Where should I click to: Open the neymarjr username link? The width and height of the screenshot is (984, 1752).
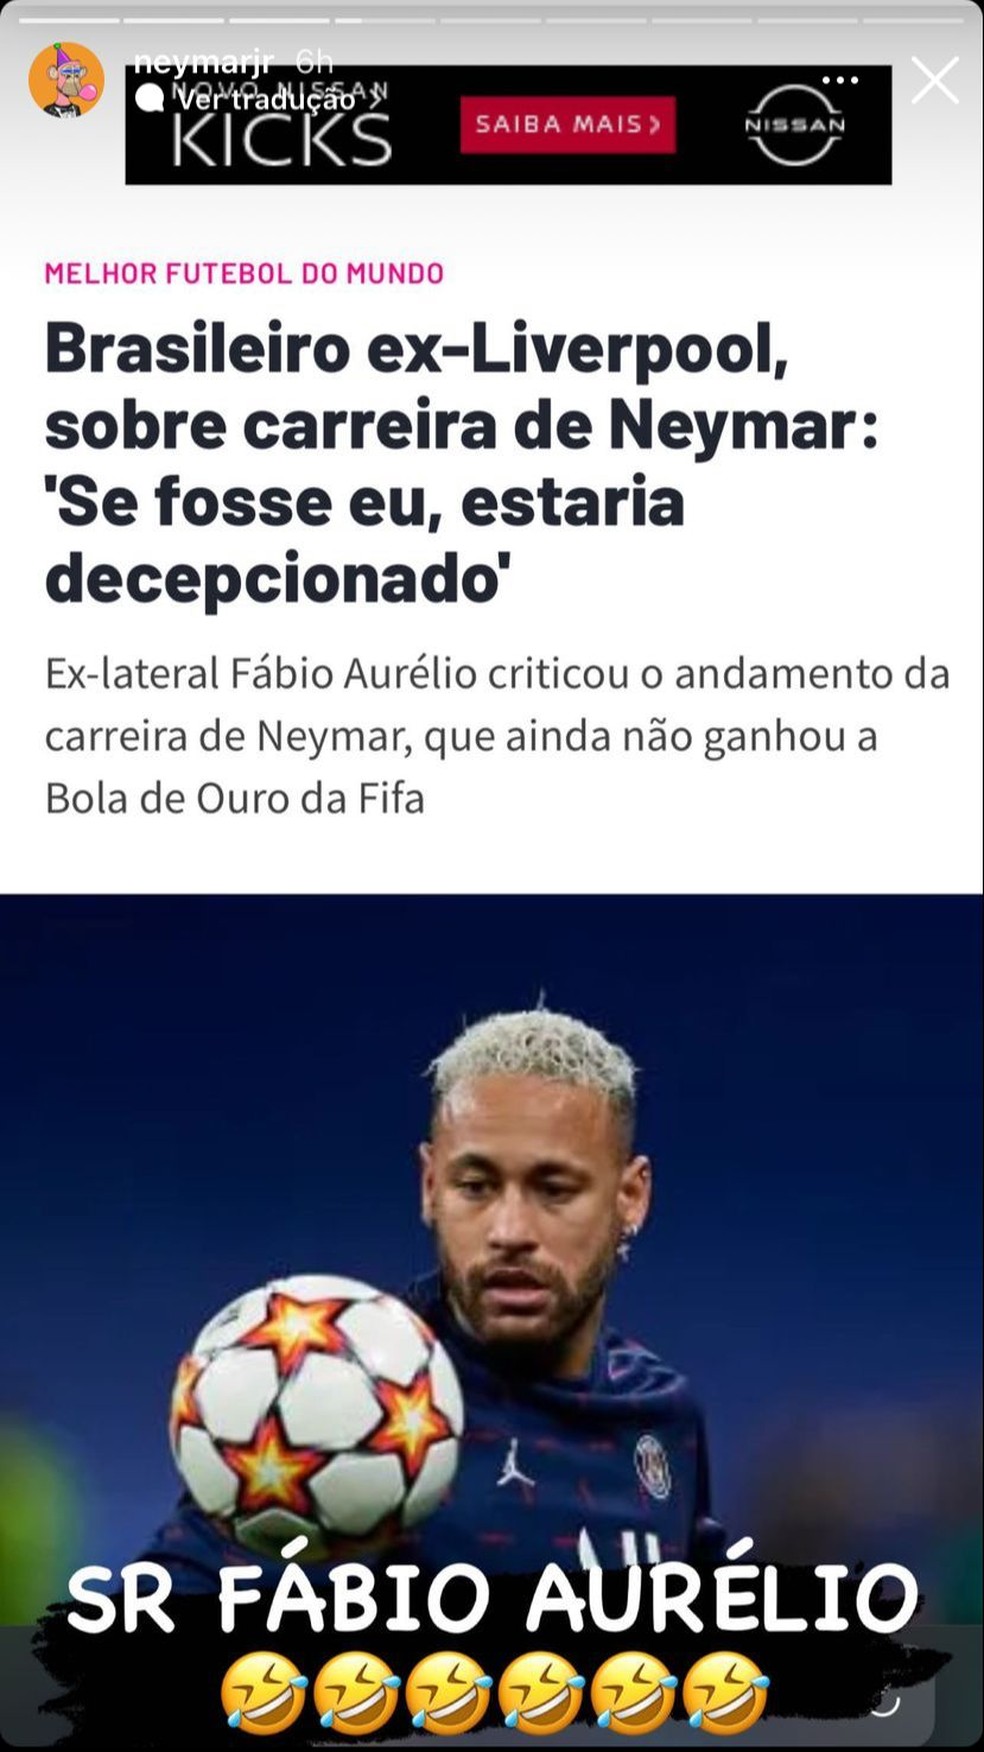point(204,62)
